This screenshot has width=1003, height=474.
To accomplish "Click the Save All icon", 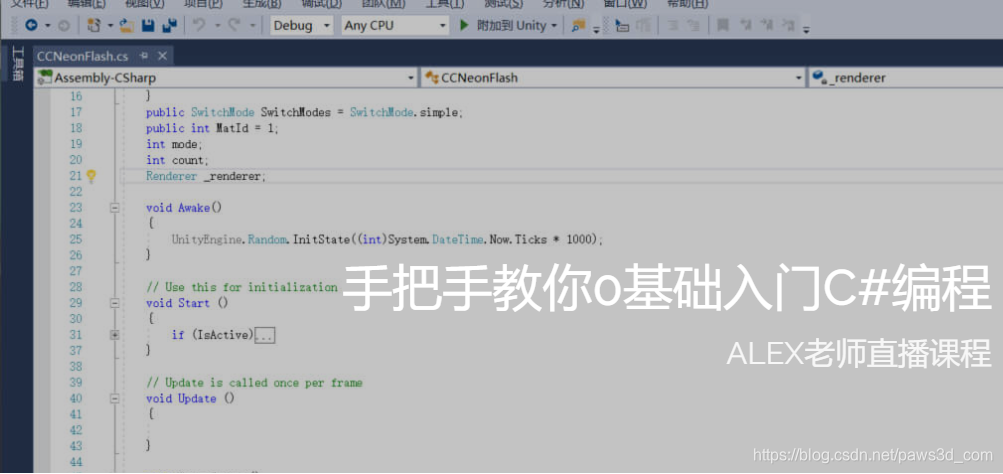I will (x=170, y=26).
